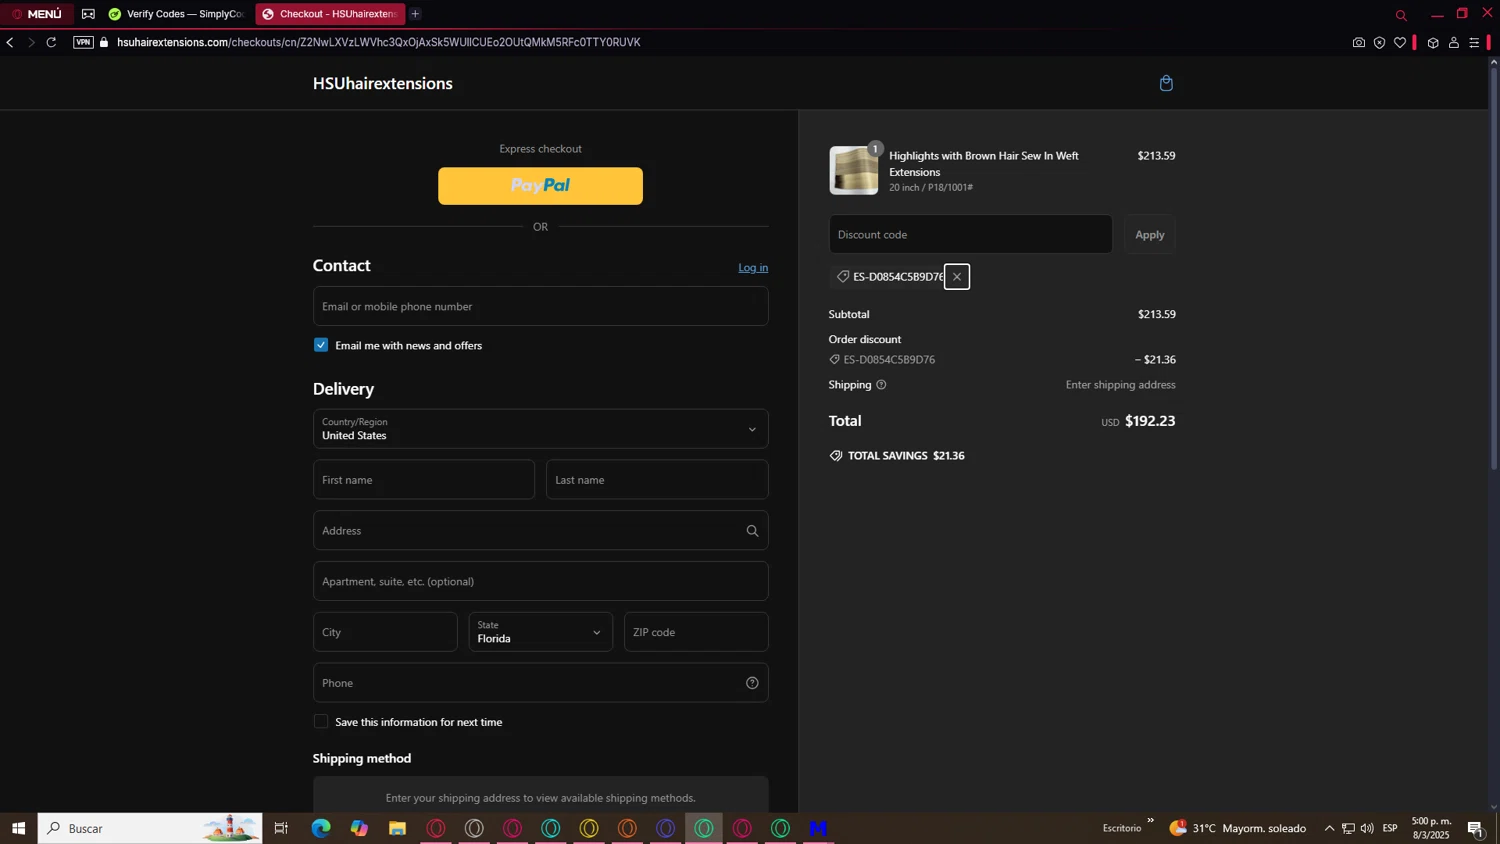Click the hsuhairextensions.com URL in the address bar
This screenshot has height=844, width=1500.
(x=378, y=42)
